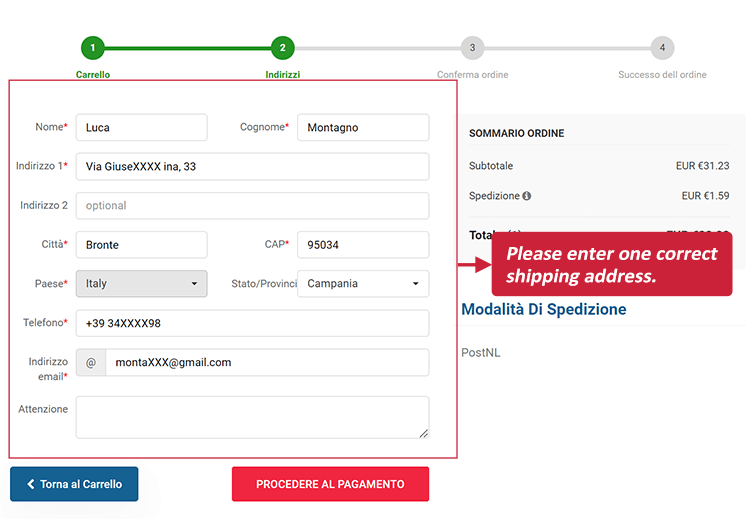The width and height of the screenshot is (750, 519).
Task: Select the Indirizzi step label
Action: (x=282, y=75)
